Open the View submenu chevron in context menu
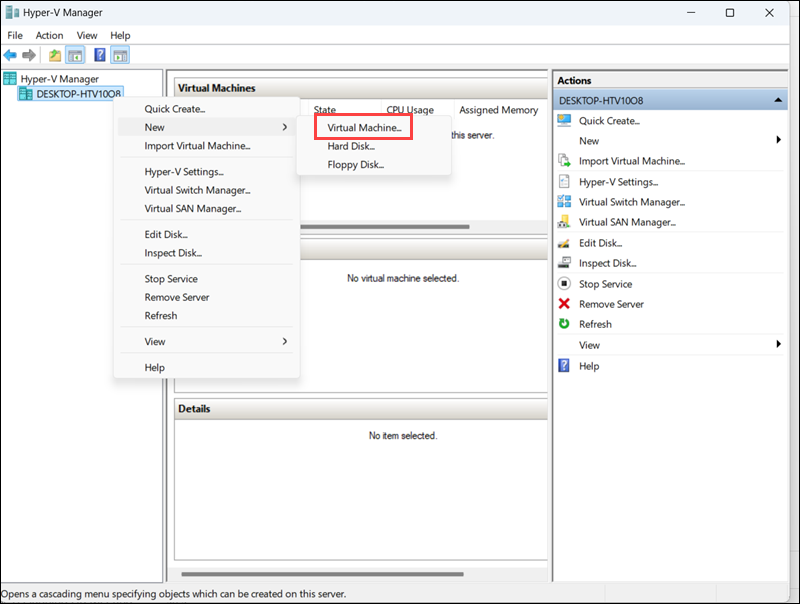 pos(285,341)
